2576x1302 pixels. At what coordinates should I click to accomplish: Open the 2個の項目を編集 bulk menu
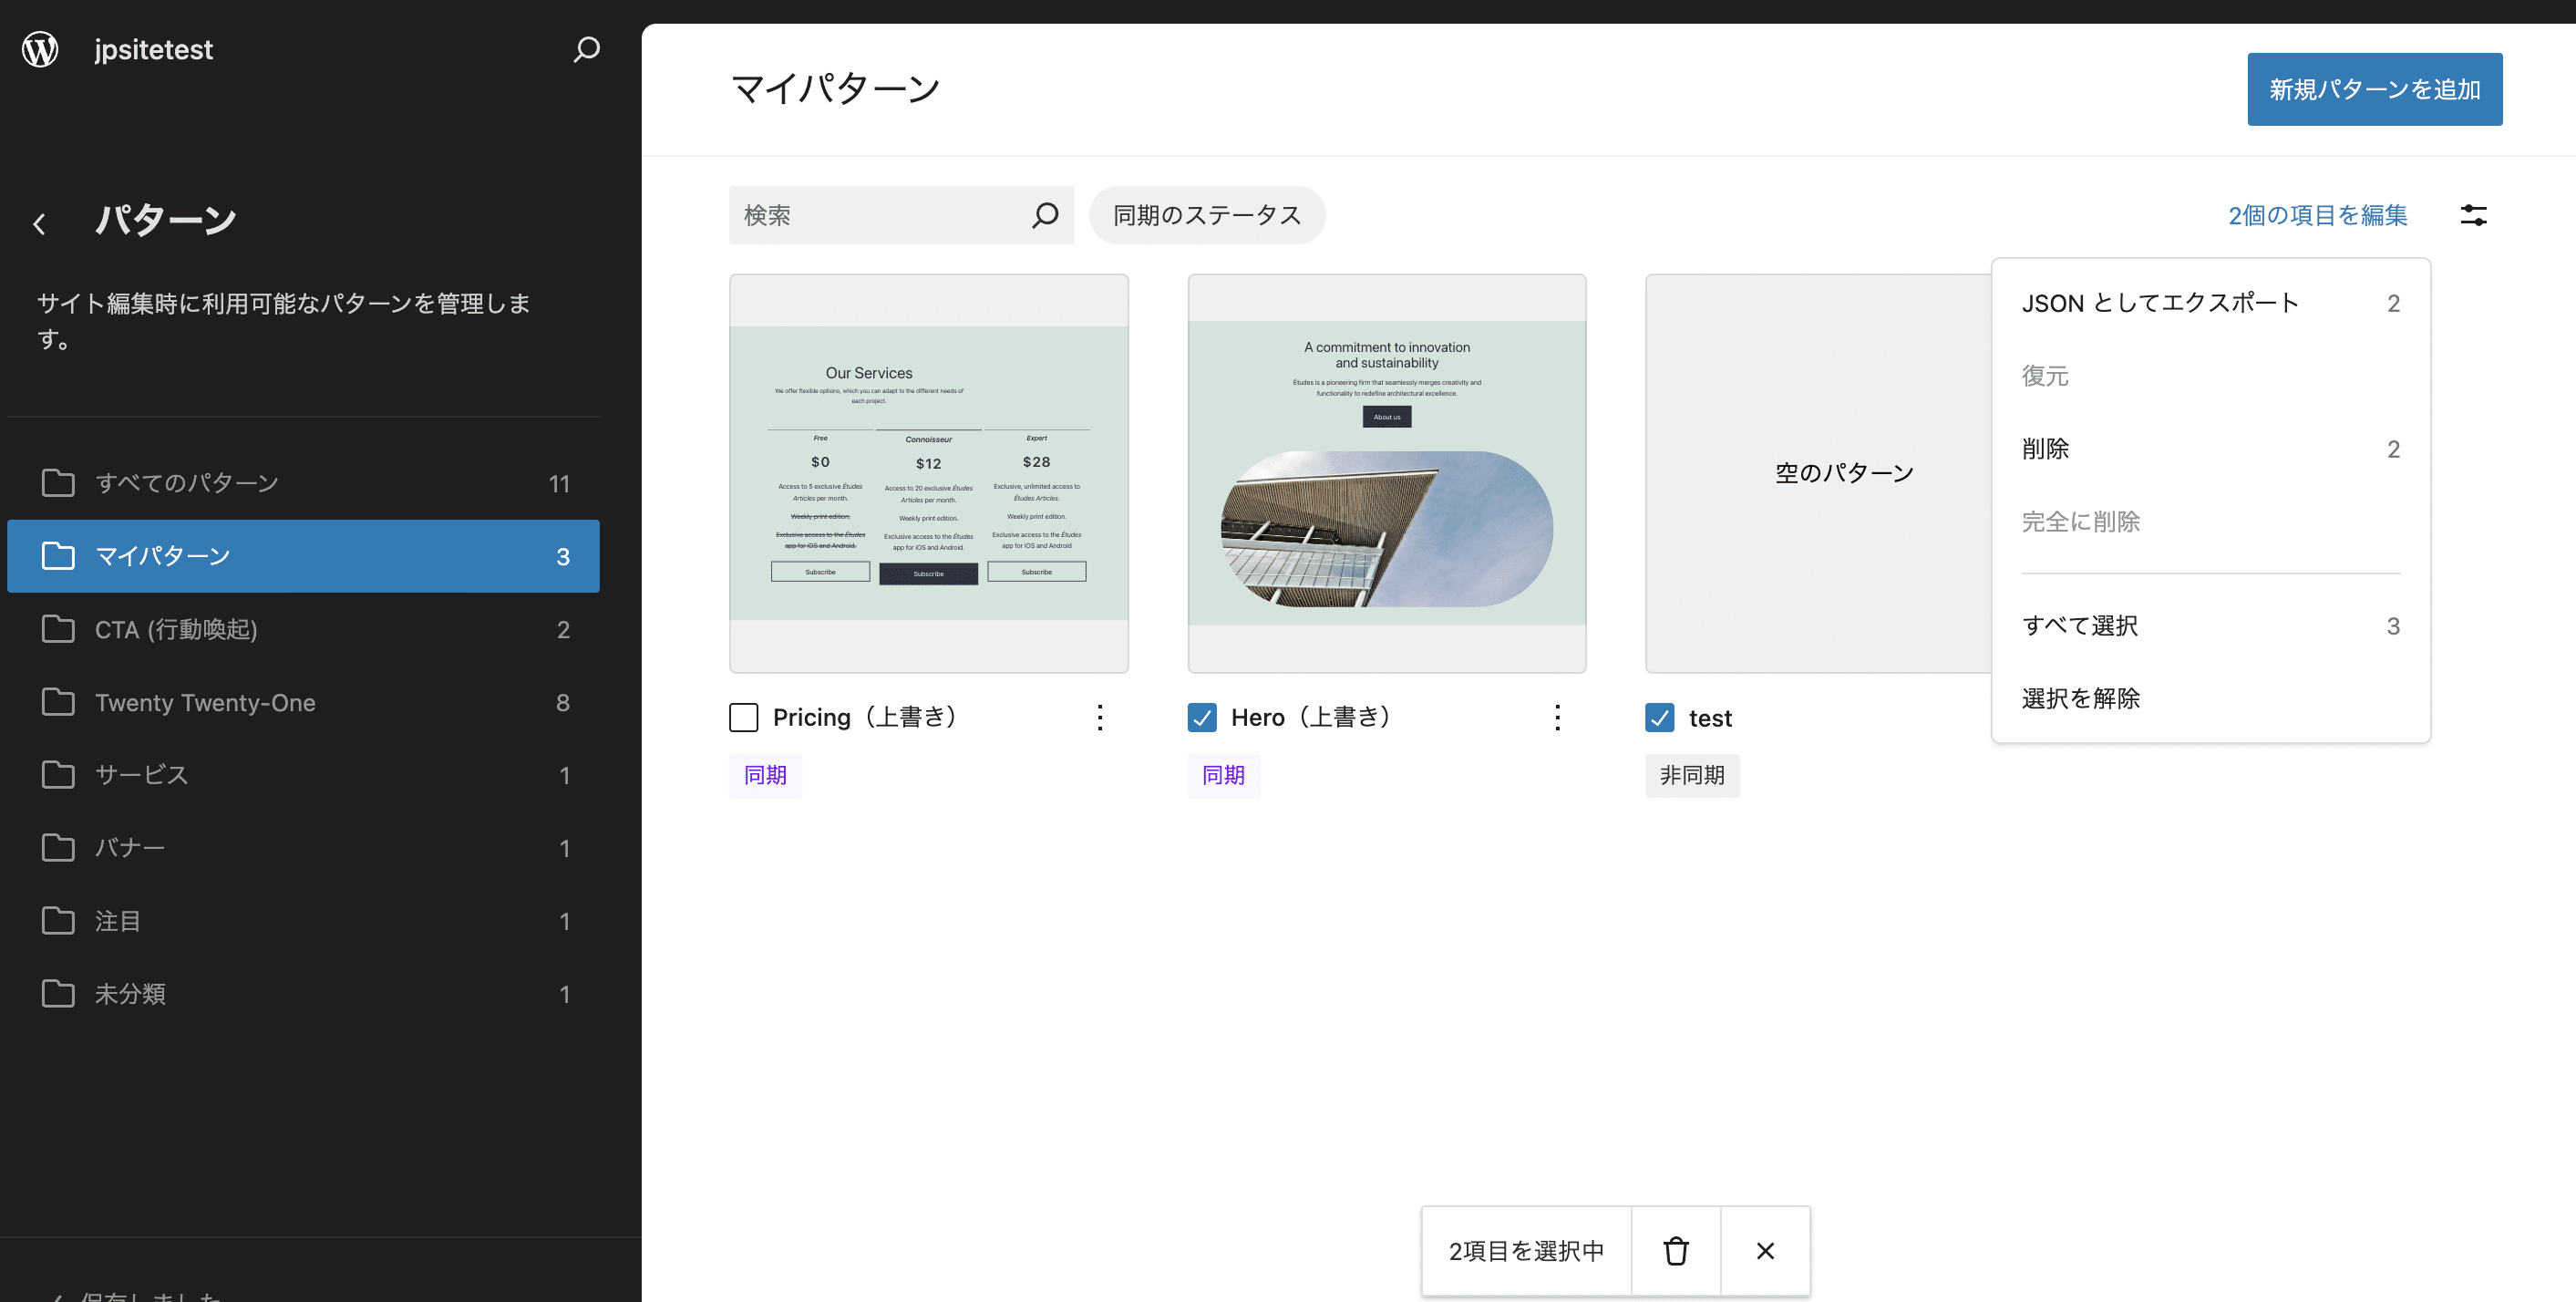point(2317,215)
